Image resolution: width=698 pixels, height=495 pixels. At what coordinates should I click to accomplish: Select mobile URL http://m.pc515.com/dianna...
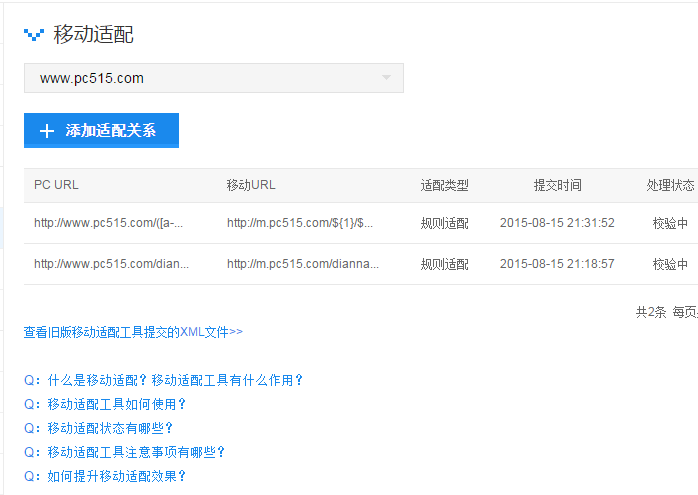[303, 264]
